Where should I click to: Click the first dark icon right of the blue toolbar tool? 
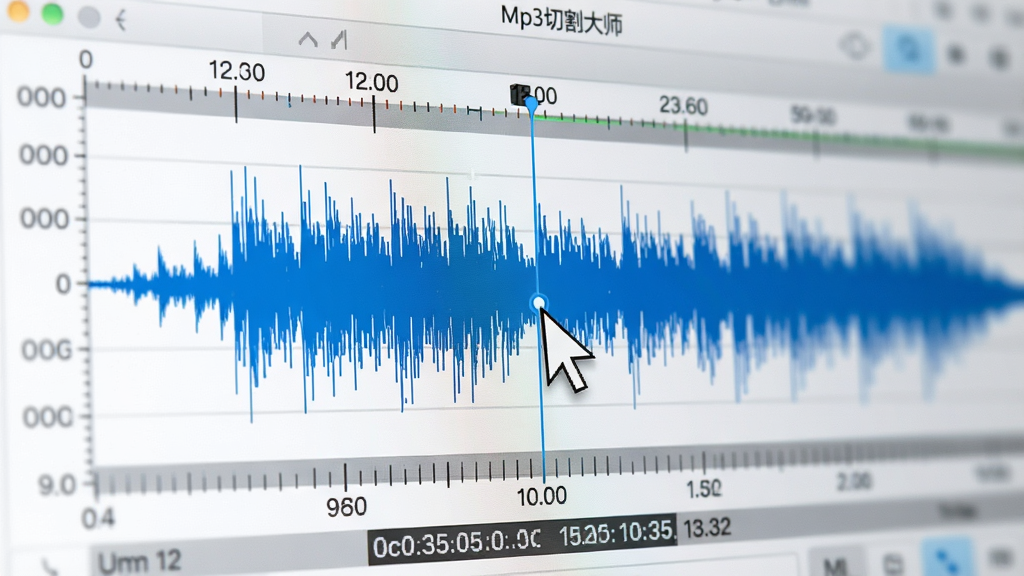point(956,55)
